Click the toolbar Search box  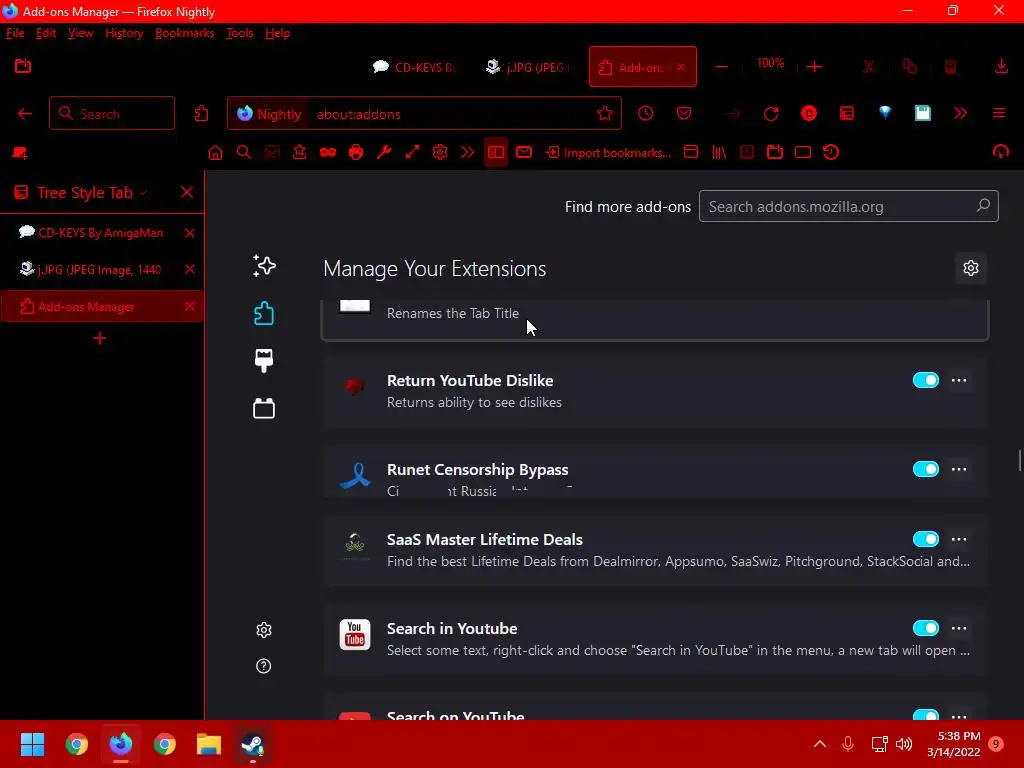112,114
